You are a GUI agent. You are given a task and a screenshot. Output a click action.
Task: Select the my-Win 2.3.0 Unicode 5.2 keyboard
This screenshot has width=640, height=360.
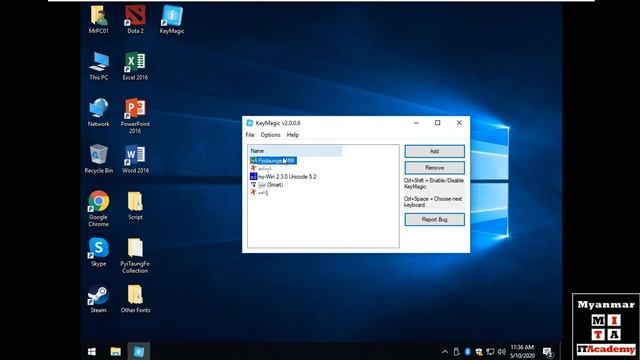click(283, 177)
